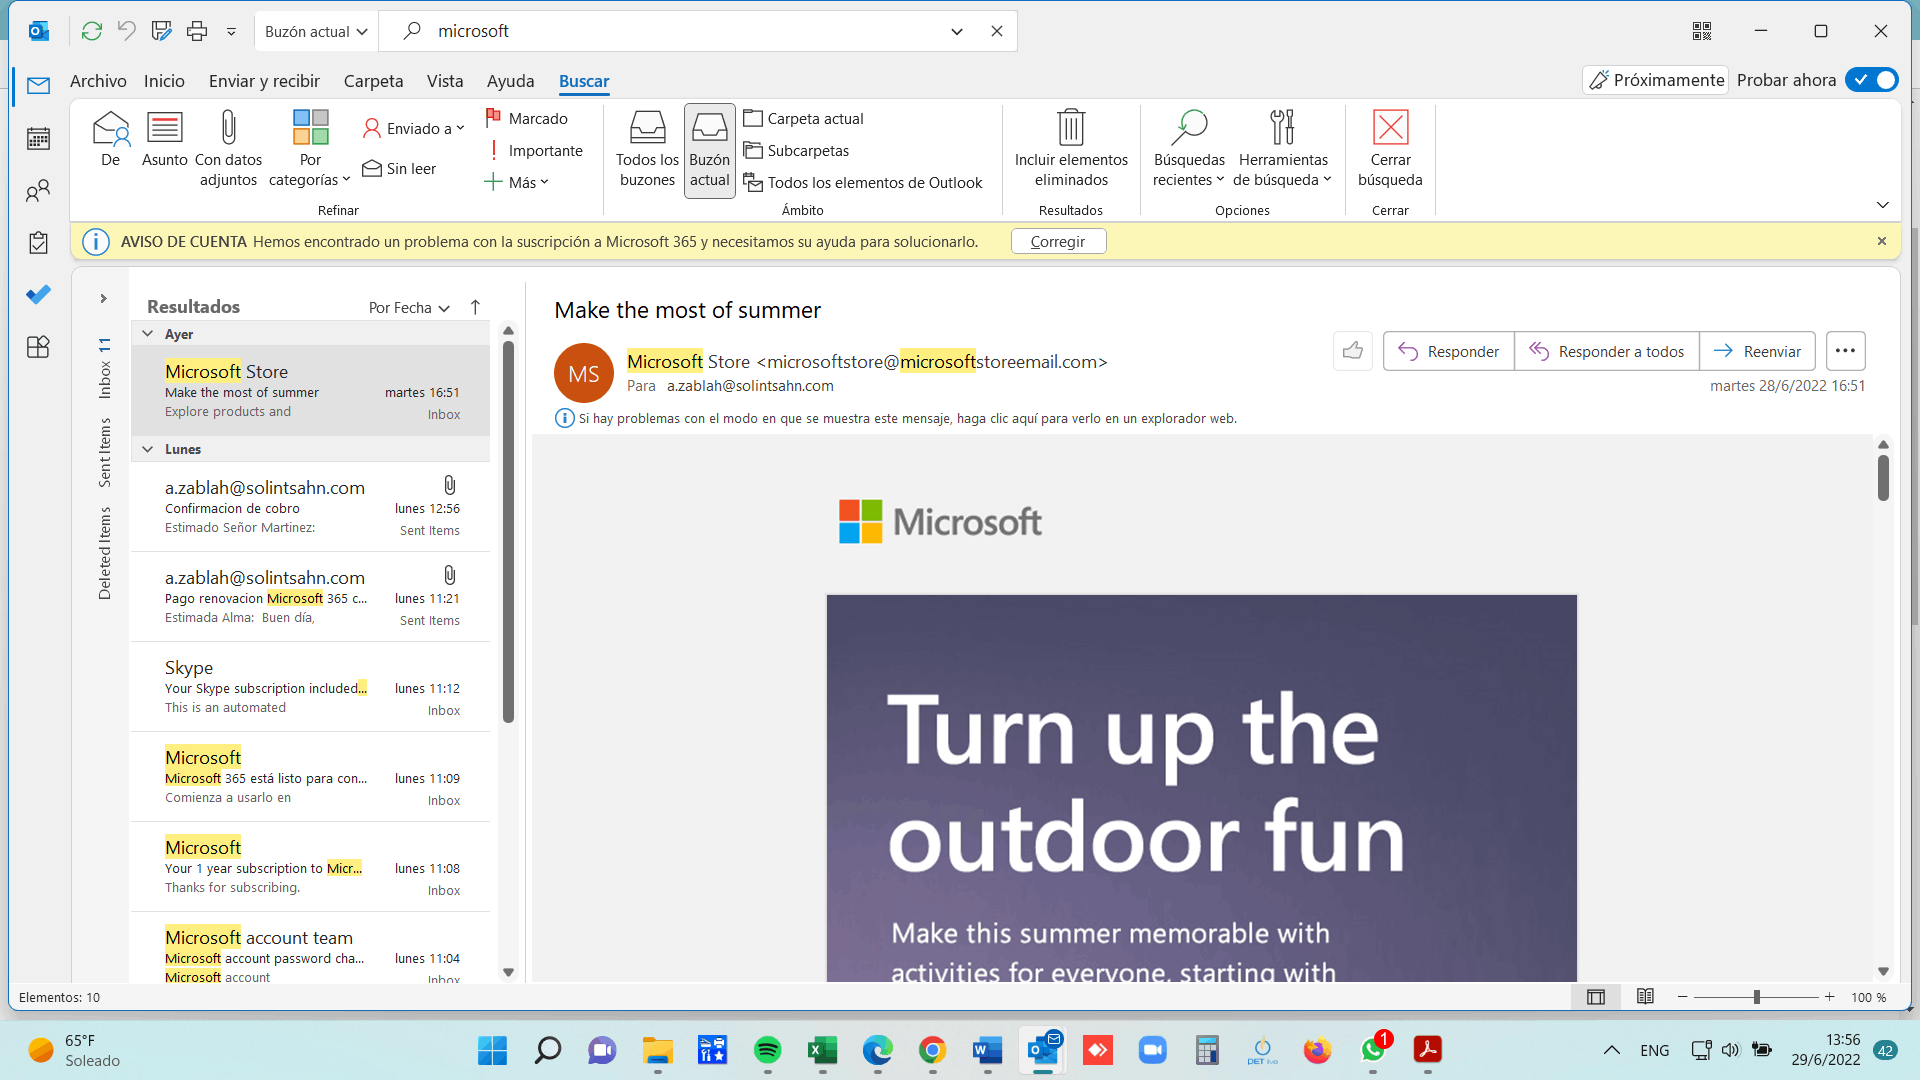The image size is (1920, 1080).
Task: Open Spotify from the taskbar
Action: [x=767, y=1050]
